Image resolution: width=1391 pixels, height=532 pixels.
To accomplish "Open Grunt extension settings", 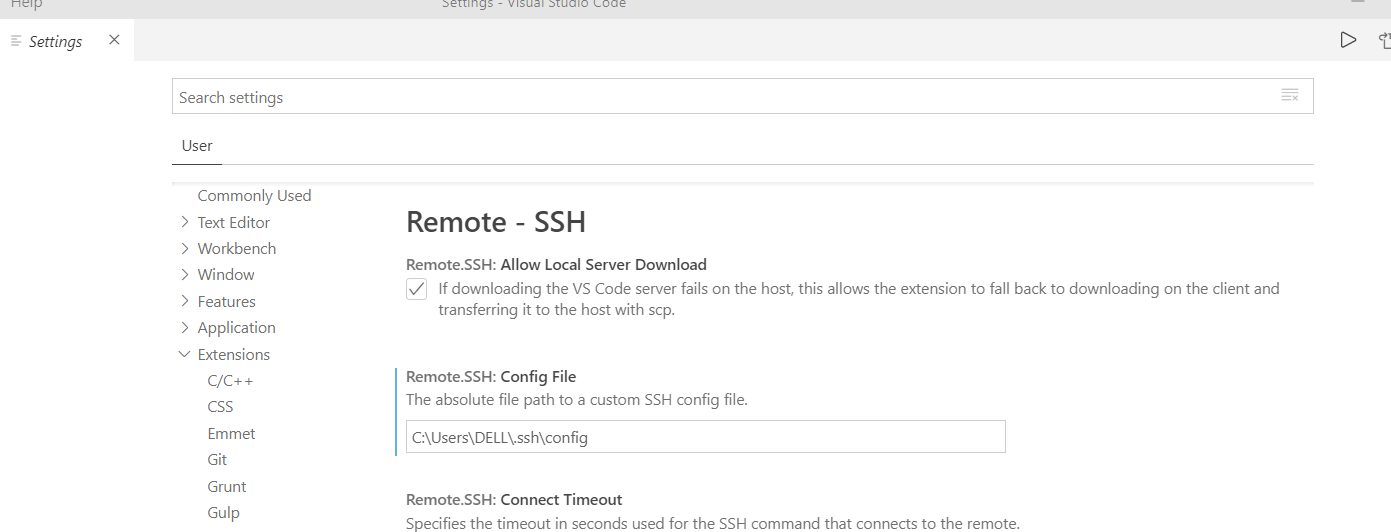I will pyautogui.click(x=227, y=486).
